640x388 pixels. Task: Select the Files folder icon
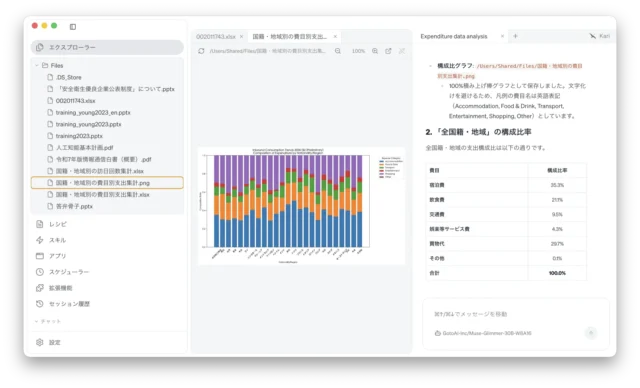pyautogui.click(x=45, y=65)
